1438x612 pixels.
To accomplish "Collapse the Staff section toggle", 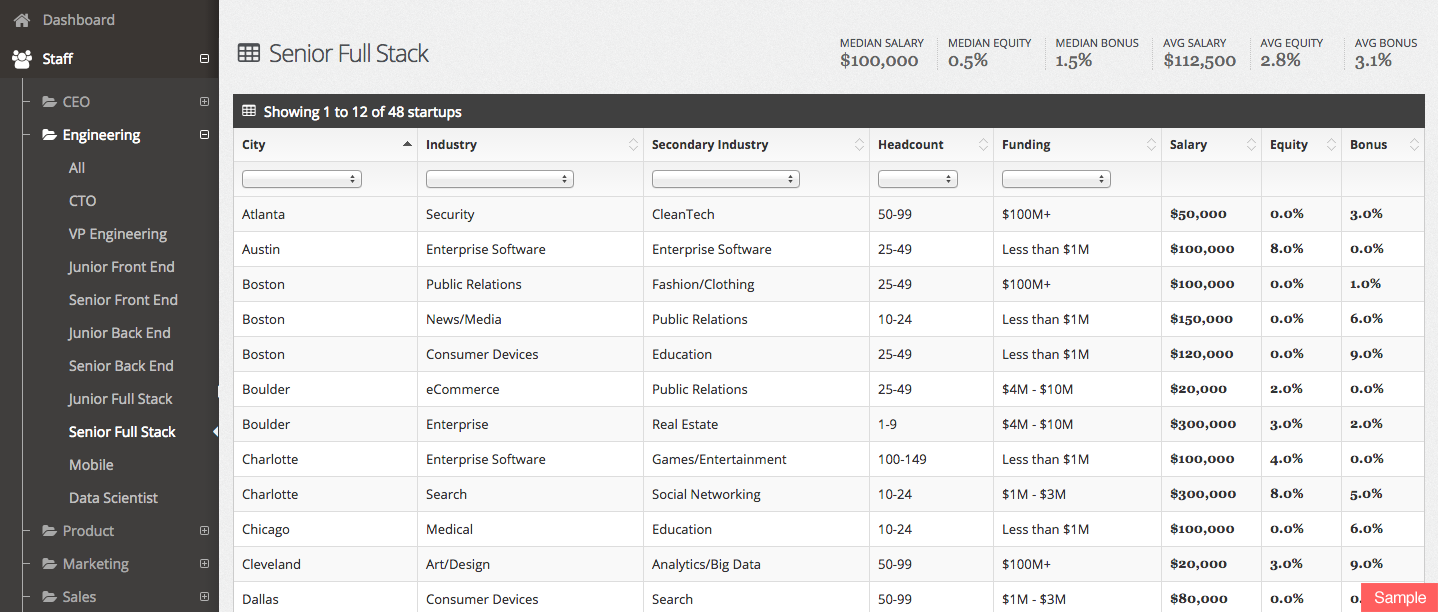I will pyautogui.click(x=204, y=59).
